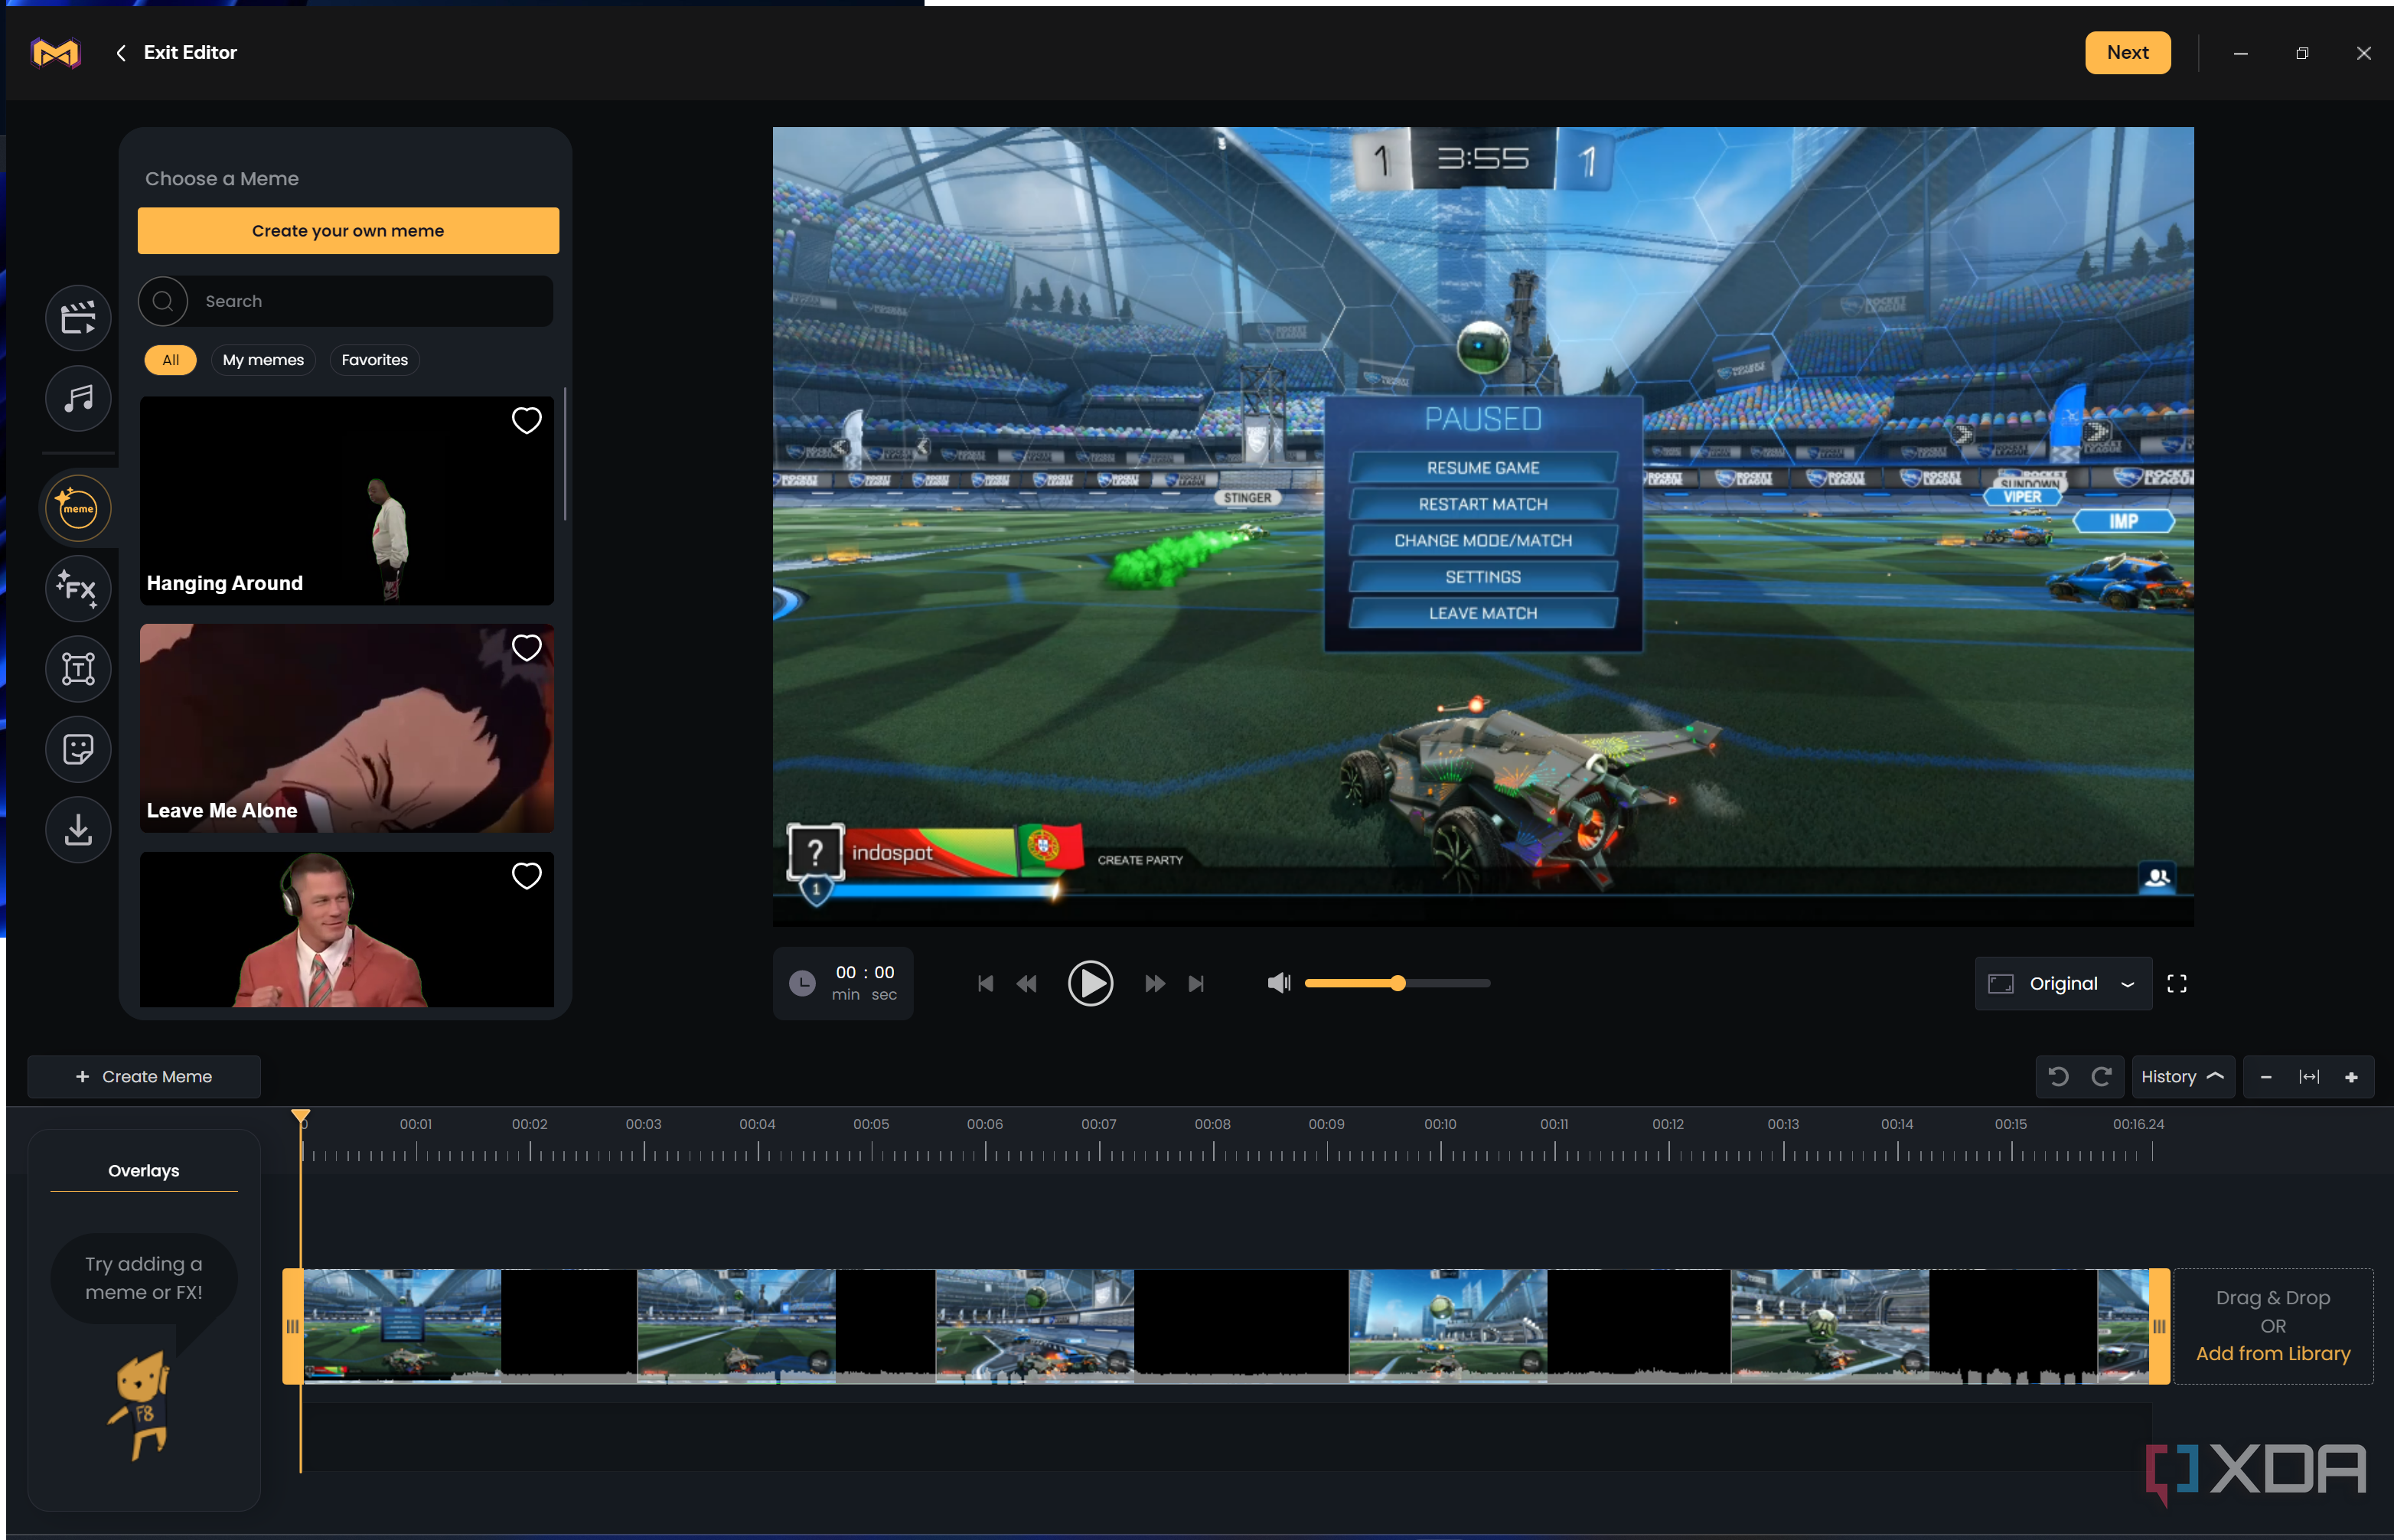Click the clock icon by the timecode
Viewport: 2394px width, 1540px height.
tap(802, 984)
